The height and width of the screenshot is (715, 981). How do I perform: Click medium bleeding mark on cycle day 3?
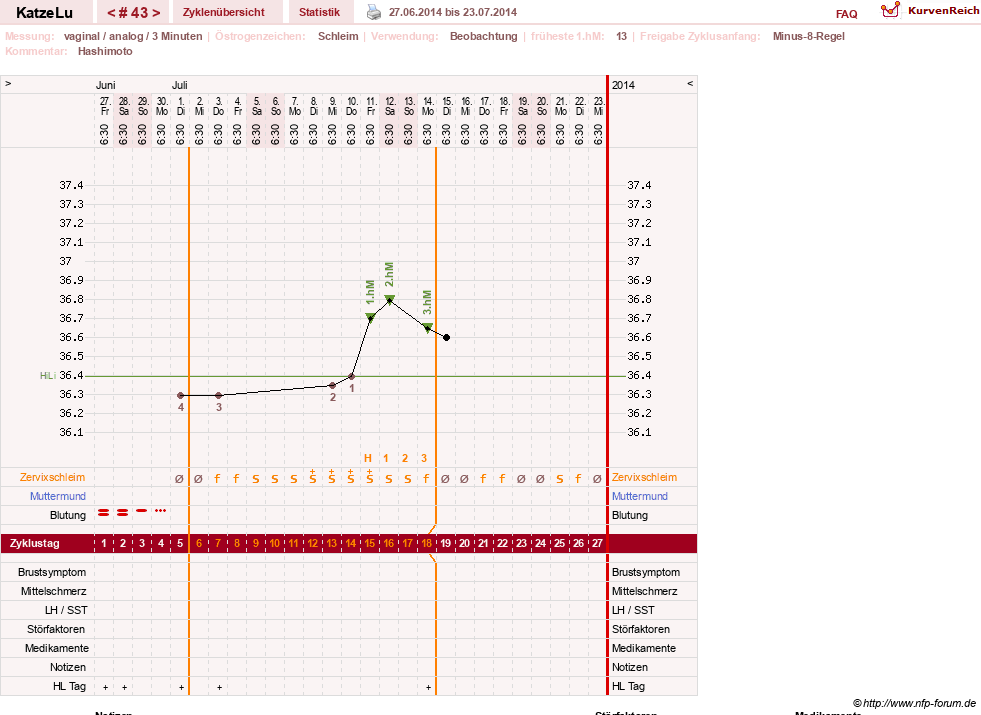[142, 511]
